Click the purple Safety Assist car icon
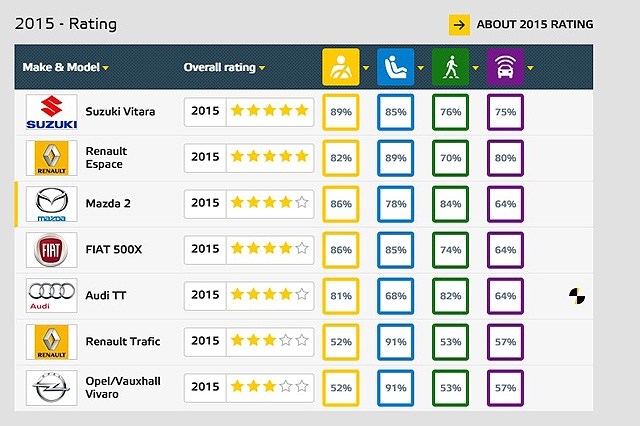The height and width of the screenshot is (426, 640). [x=505, y=67]
